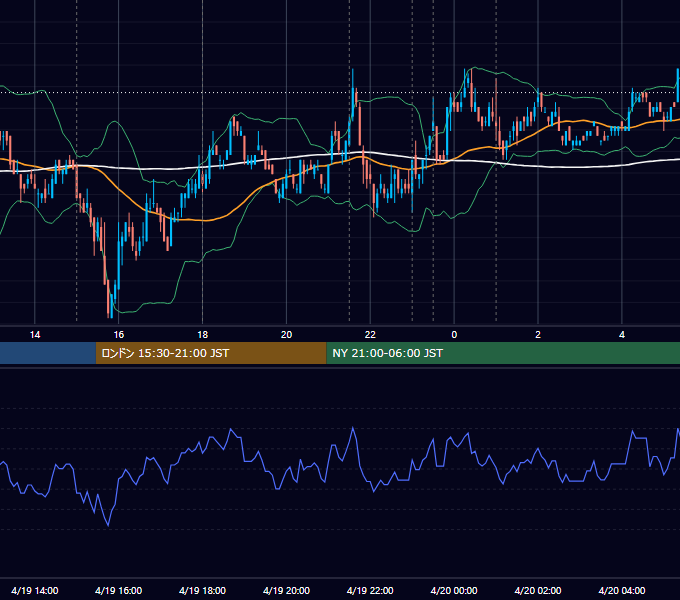680x600 pixels.
Task: Click the 4/19 20:00 time label
Action: [286, 590]
